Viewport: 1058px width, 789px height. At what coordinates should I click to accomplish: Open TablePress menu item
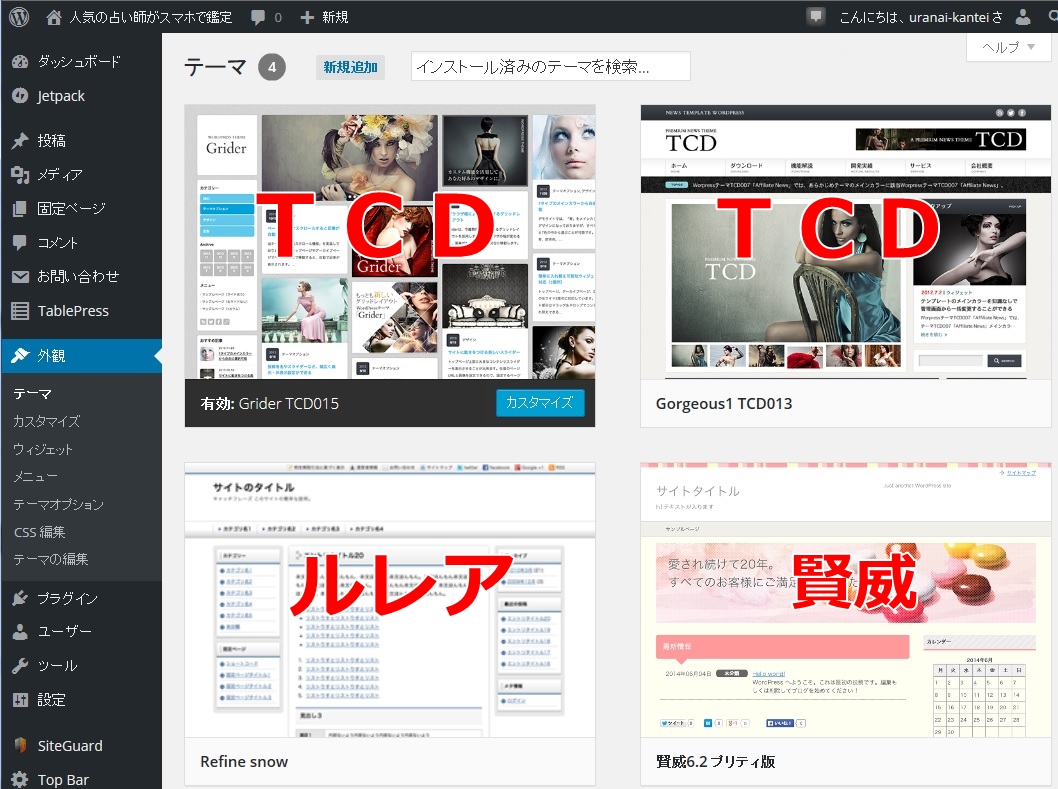tap(81, 310)
